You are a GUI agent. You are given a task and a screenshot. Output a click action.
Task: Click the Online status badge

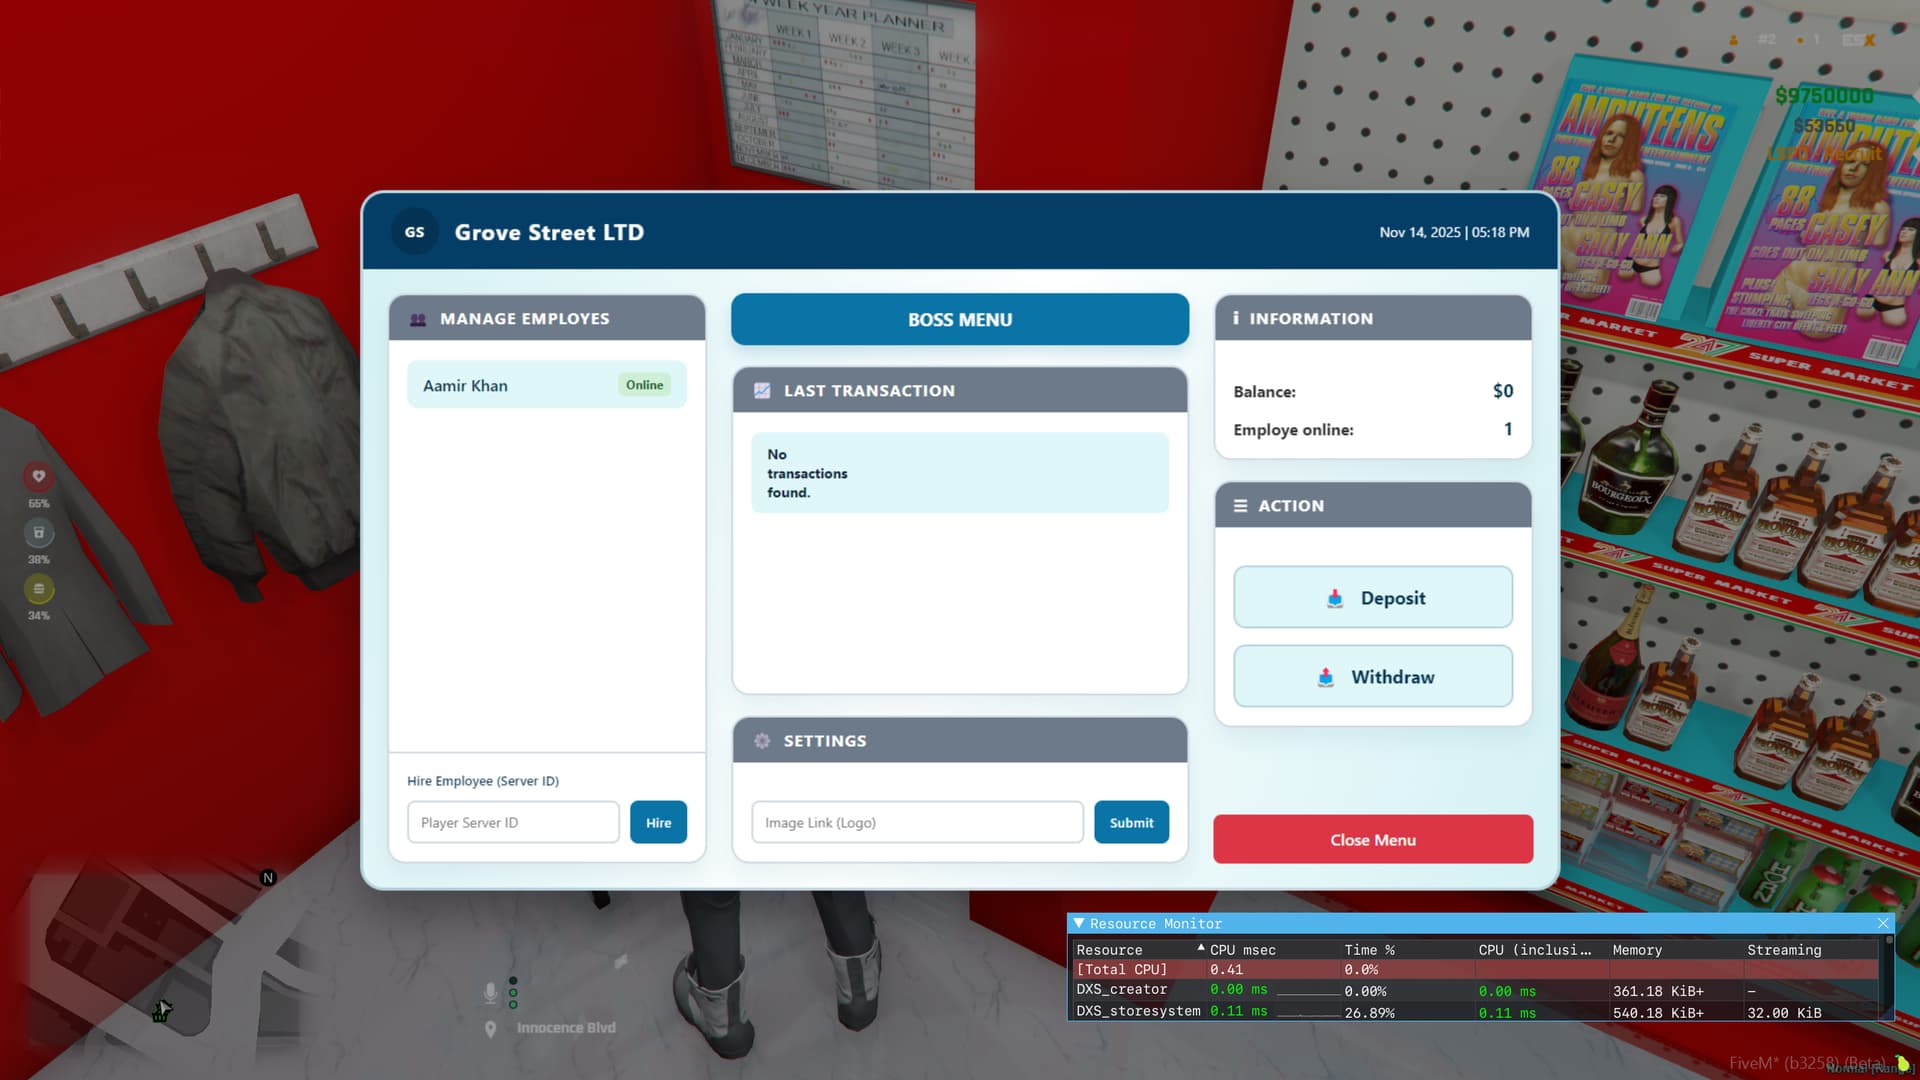[644, 385]
